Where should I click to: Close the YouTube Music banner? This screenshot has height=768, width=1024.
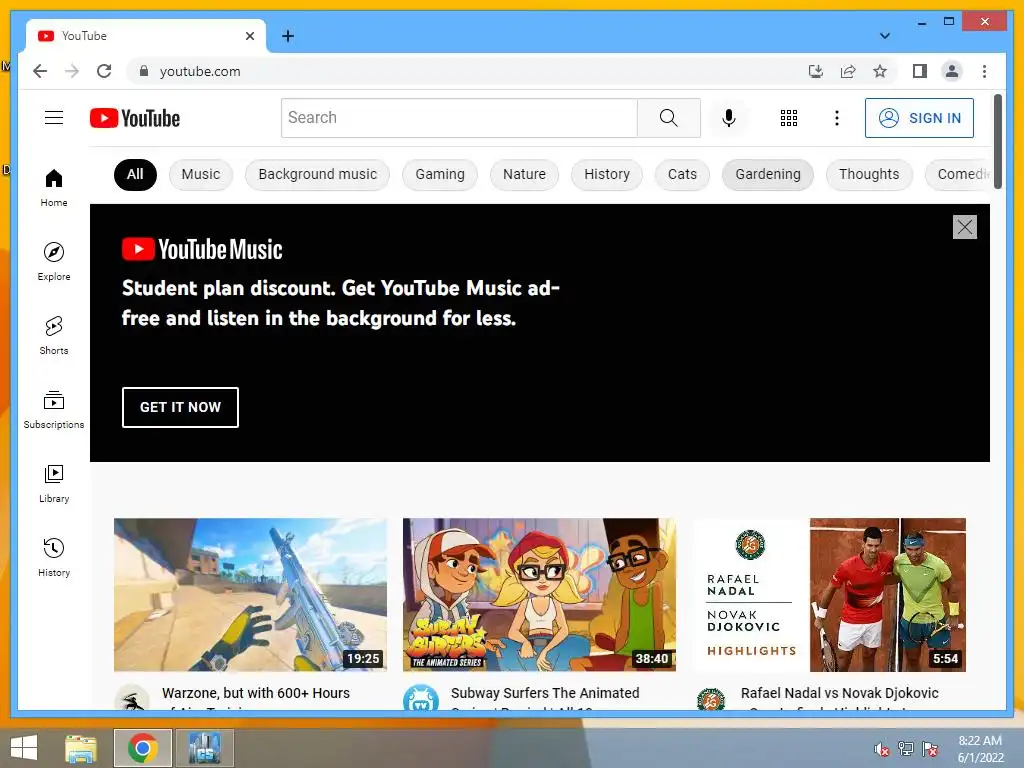965,227
